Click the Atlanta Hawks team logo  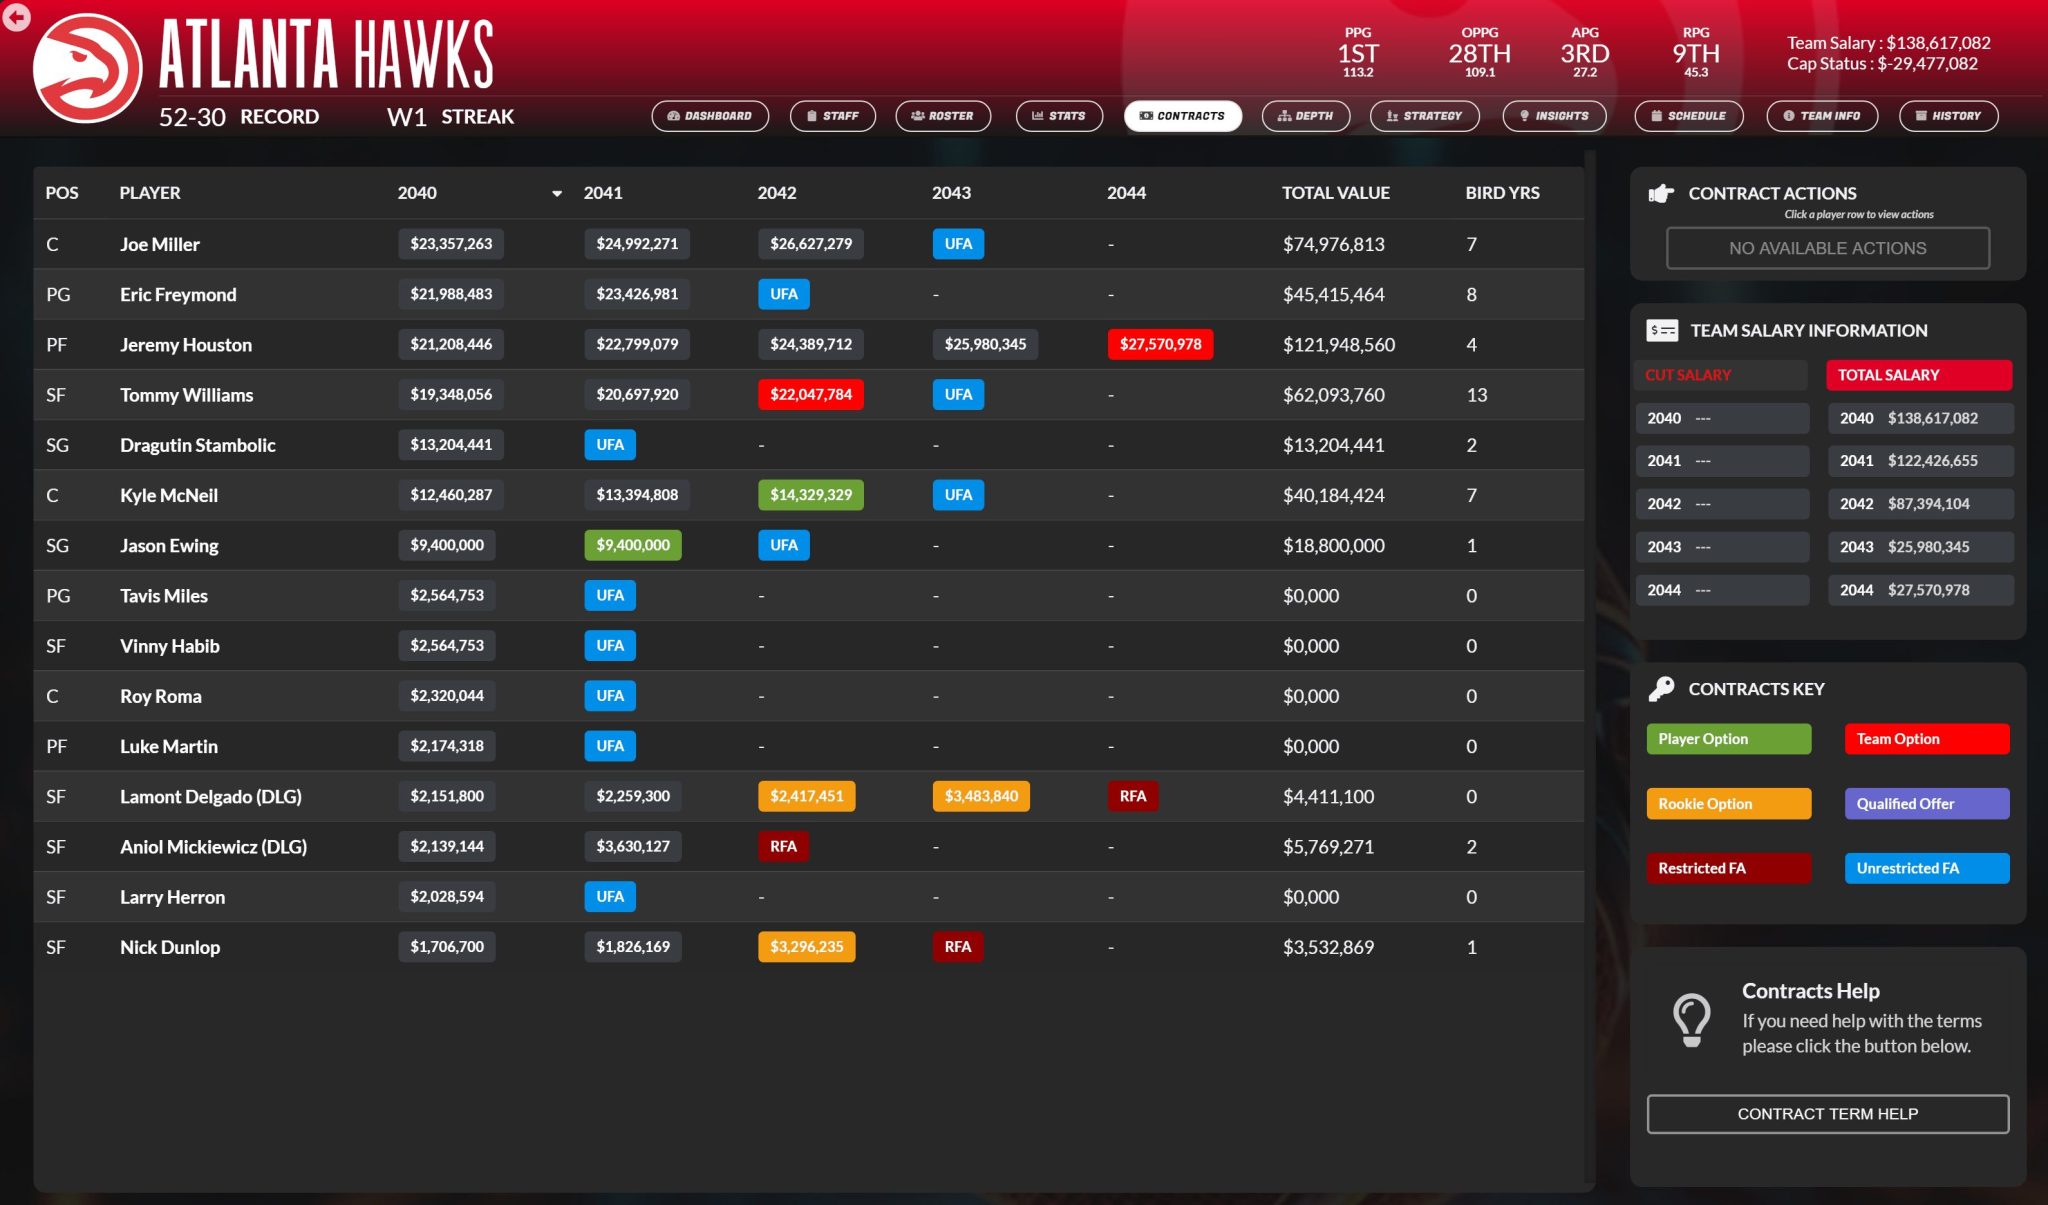point(87,68)
